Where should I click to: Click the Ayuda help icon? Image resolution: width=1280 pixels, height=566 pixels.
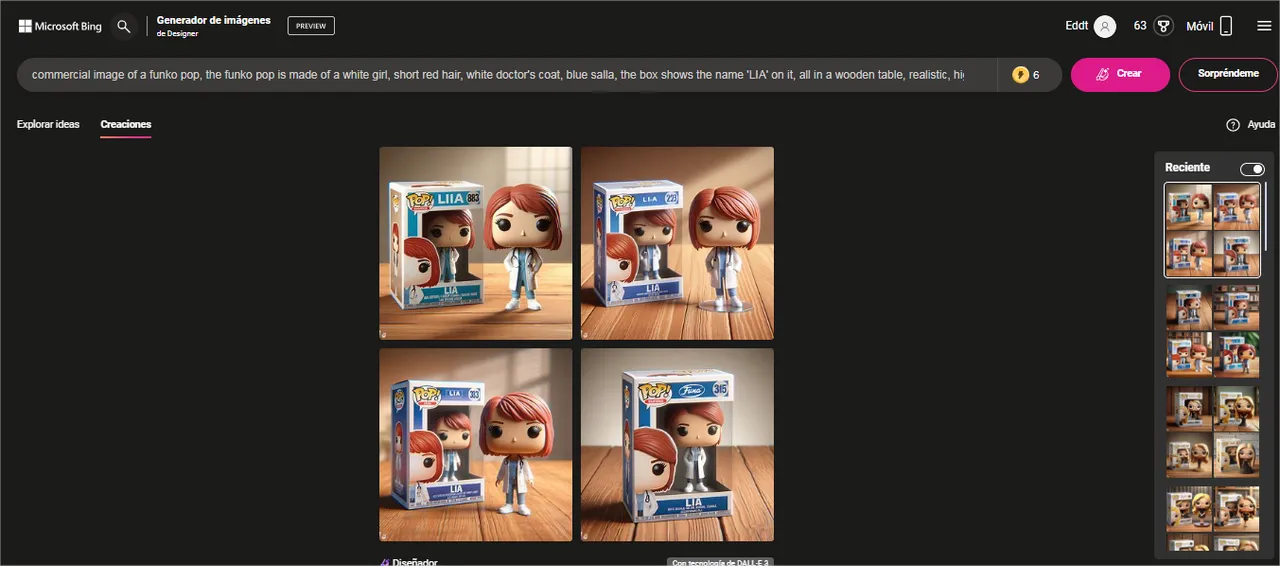[1233, 125]
